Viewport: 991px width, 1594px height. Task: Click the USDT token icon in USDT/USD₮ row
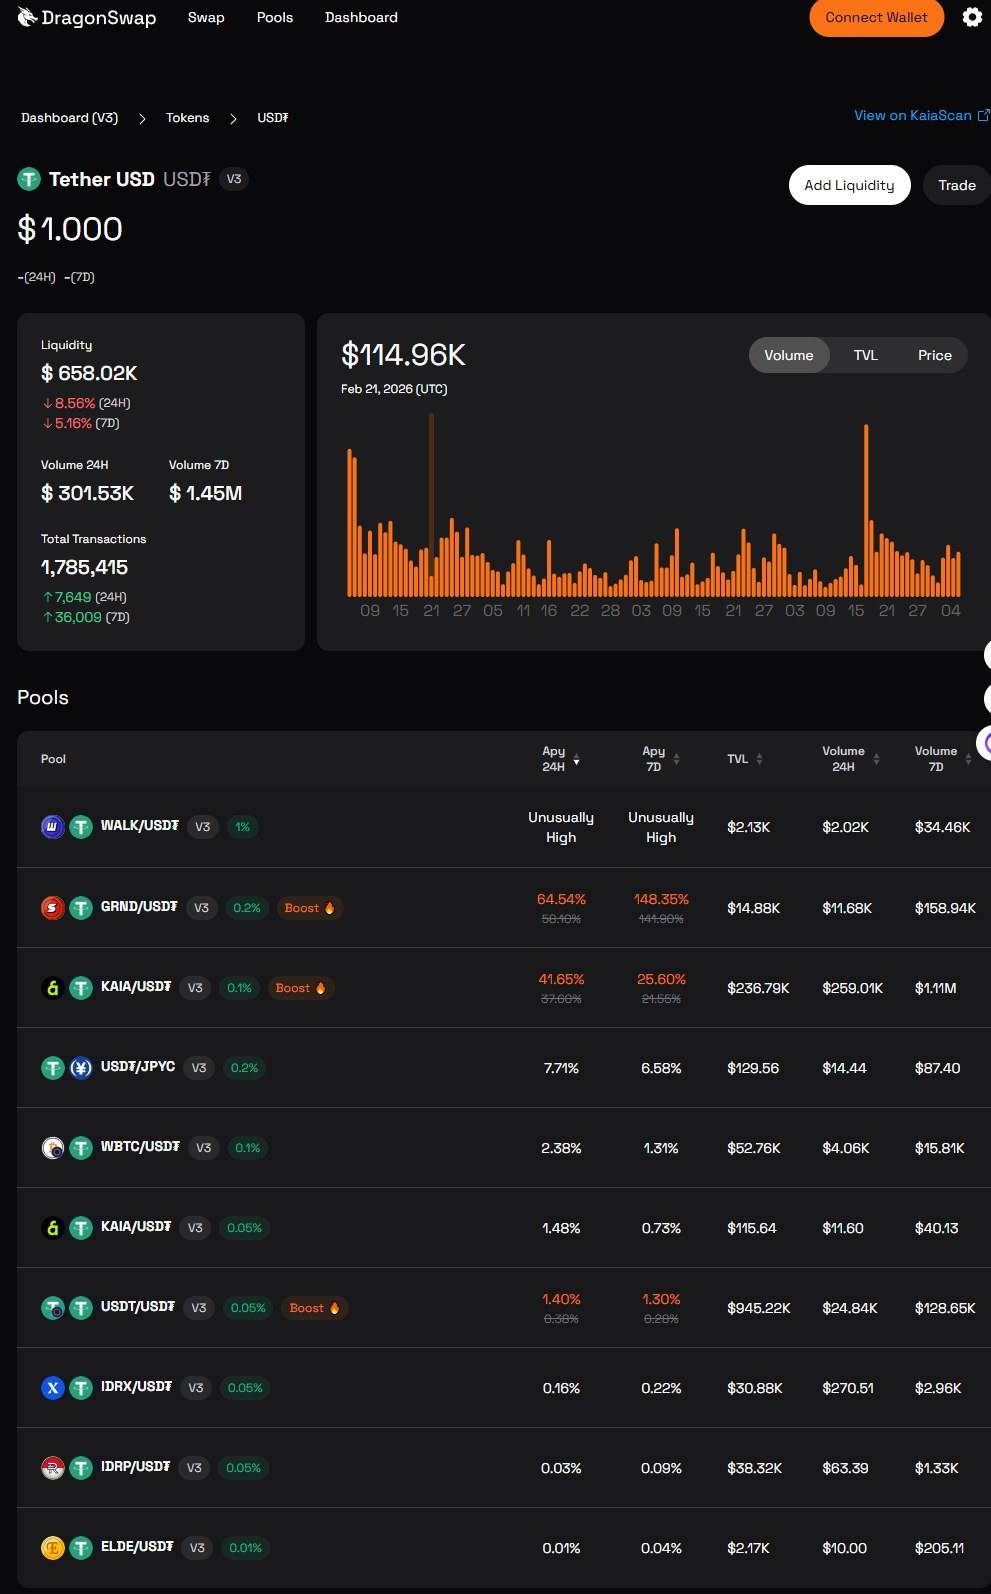point(53,1308)
